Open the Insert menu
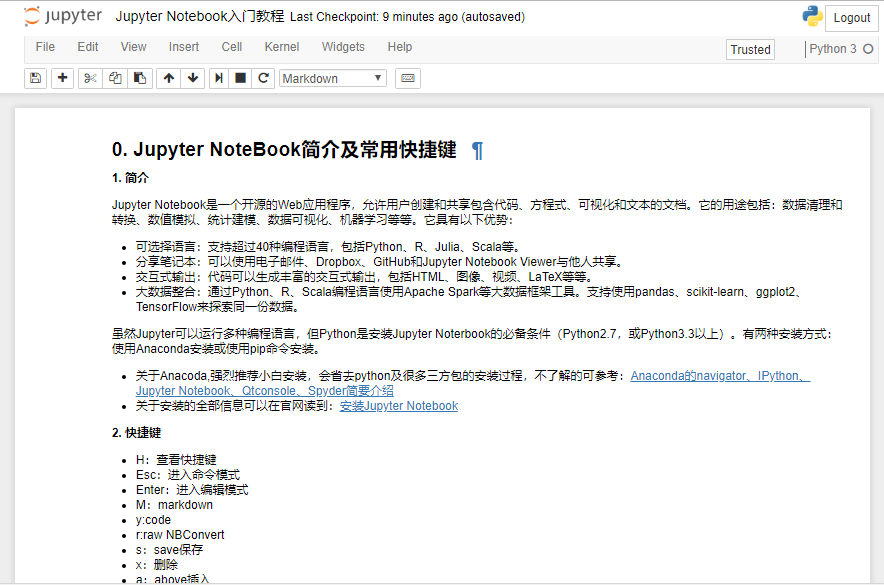 pyautogui.click(x=184, y=47)
